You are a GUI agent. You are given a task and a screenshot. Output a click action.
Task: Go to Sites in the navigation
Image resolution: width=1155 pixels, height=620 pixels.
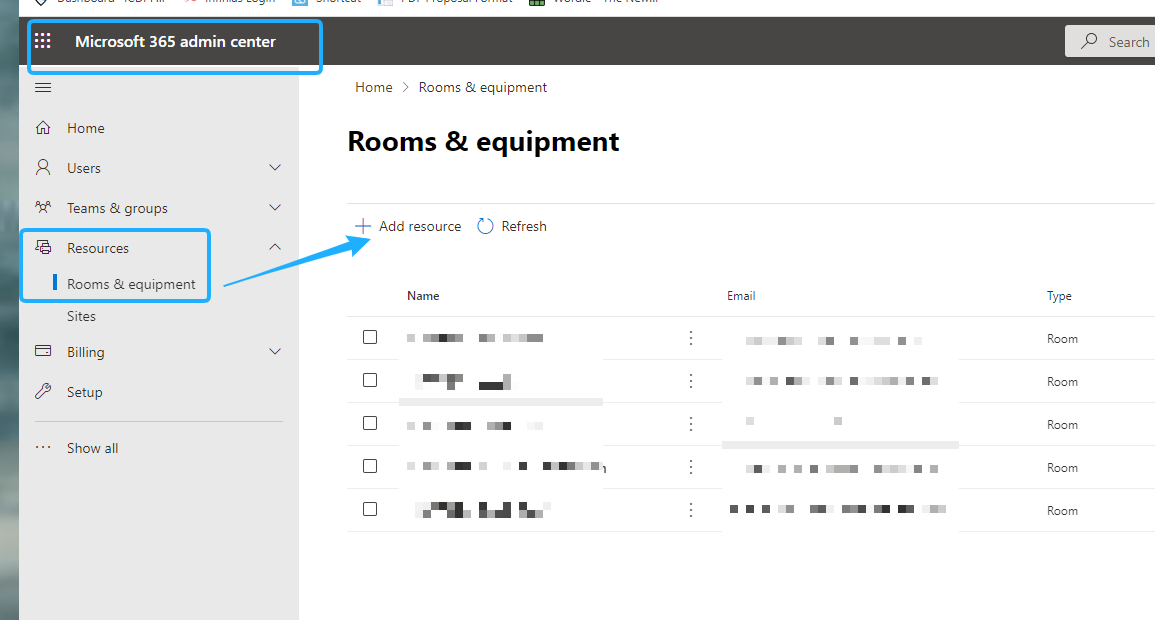[x=80, y=315]
